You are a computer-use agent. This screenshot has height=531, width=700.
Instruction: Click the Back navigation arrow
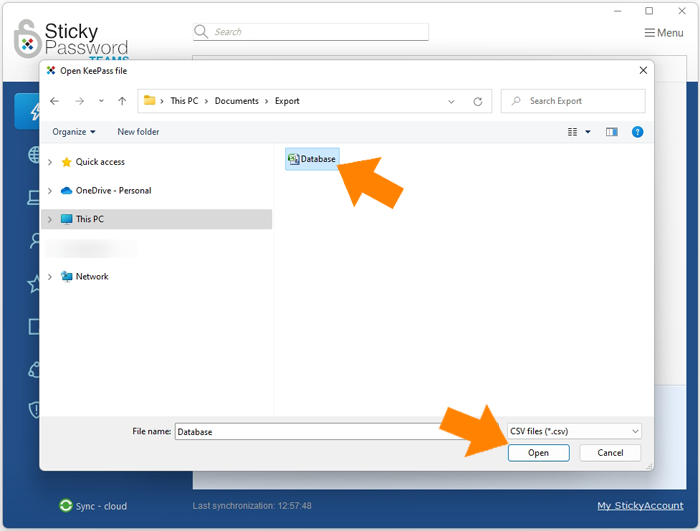(54, 101)
